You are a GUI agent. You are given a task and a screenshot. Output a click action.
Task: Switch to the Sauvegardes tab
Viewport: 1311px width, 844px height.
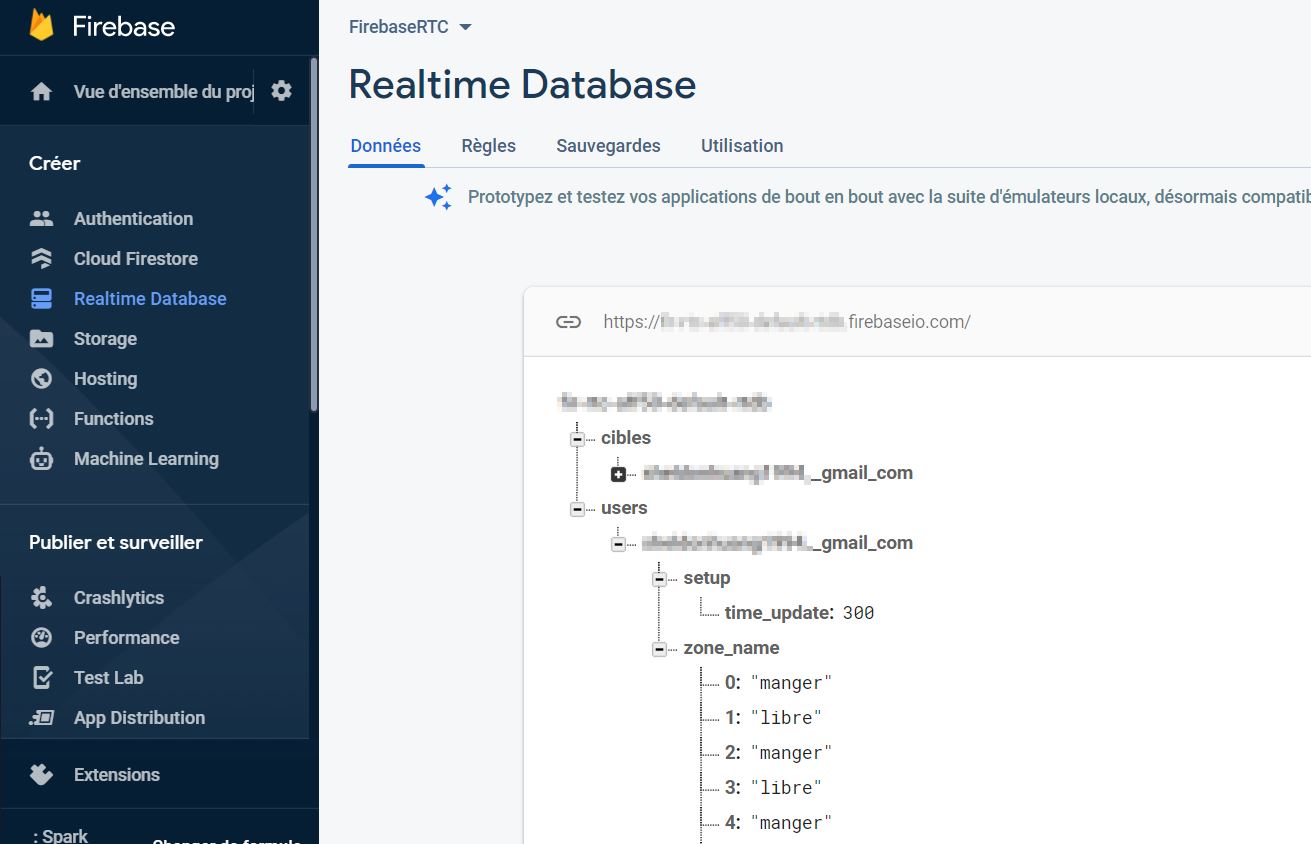pyautogui.click(x=608, y=146)
